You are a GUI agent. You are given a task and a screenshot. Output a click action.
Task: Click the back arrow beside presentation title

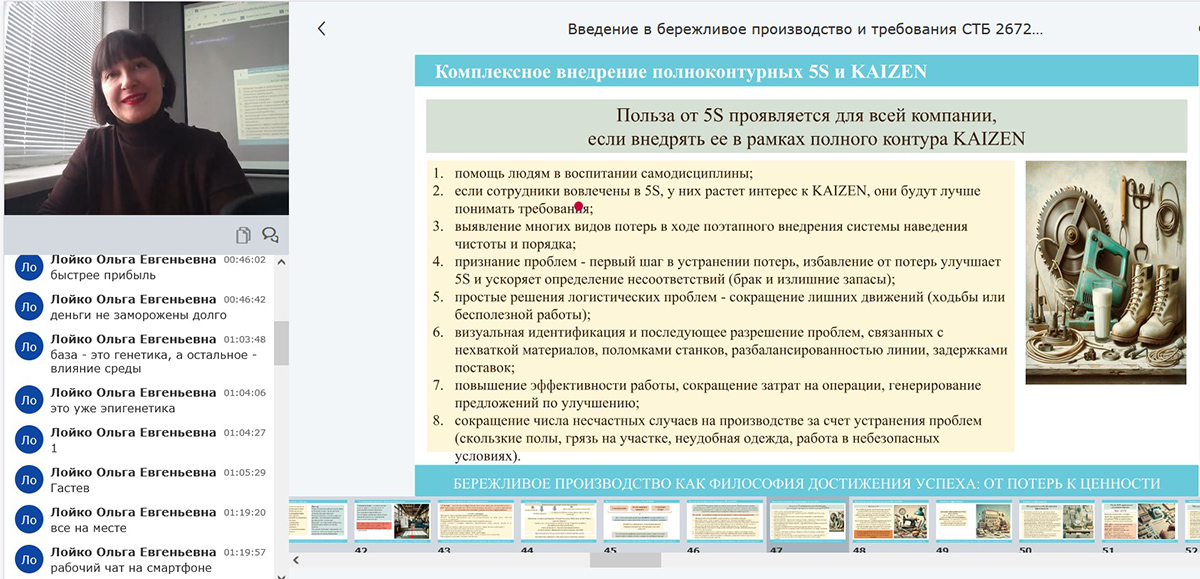(321, 29)
